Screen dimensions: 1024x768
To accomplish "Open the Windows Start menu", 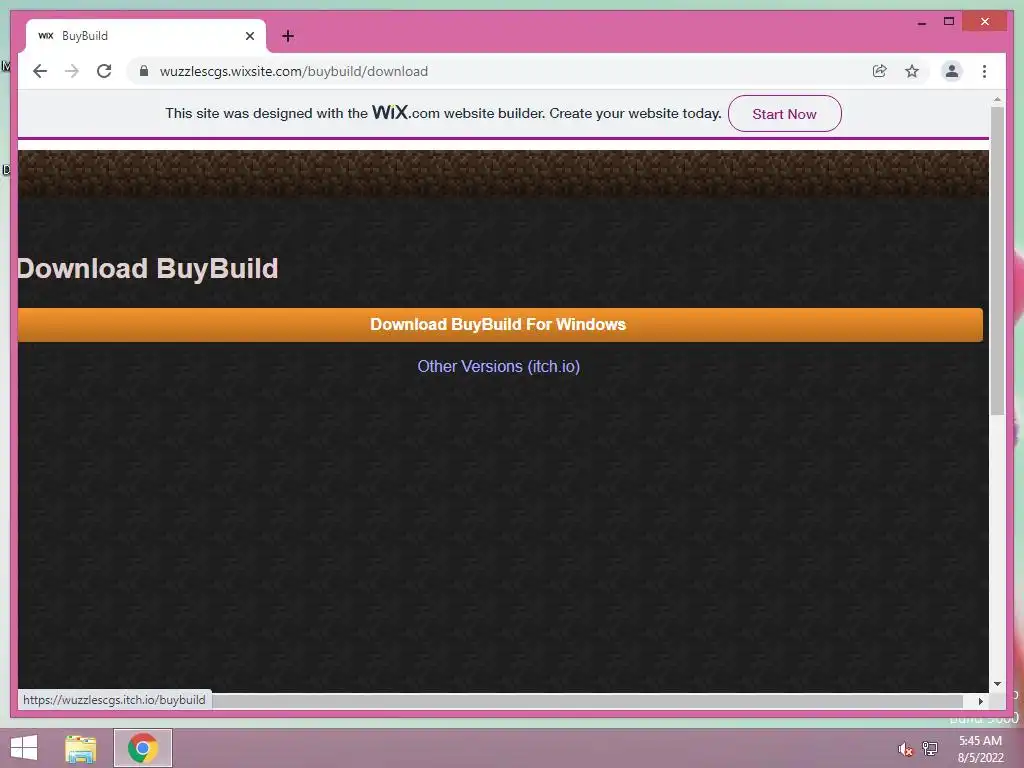I will point(24,748).
